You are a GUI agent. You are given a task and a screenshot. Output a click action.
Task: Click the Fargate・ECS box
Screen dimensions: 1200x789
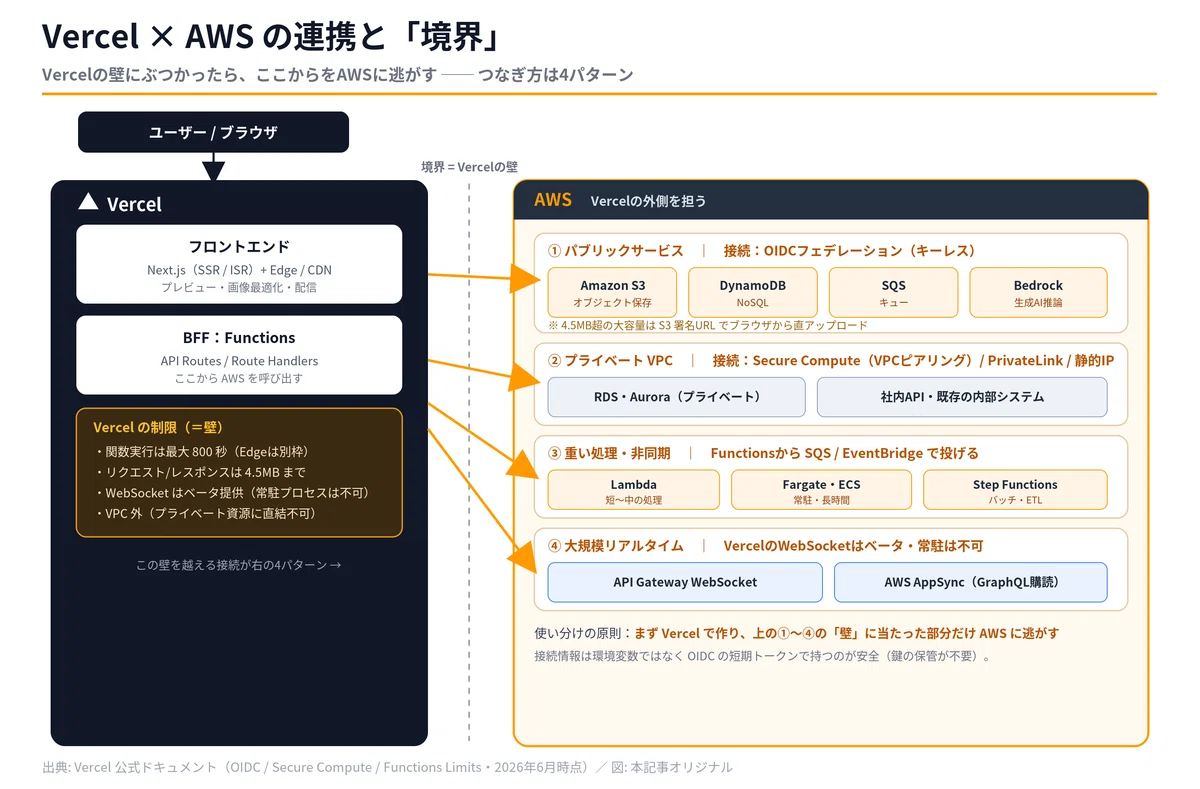[821, 490]
